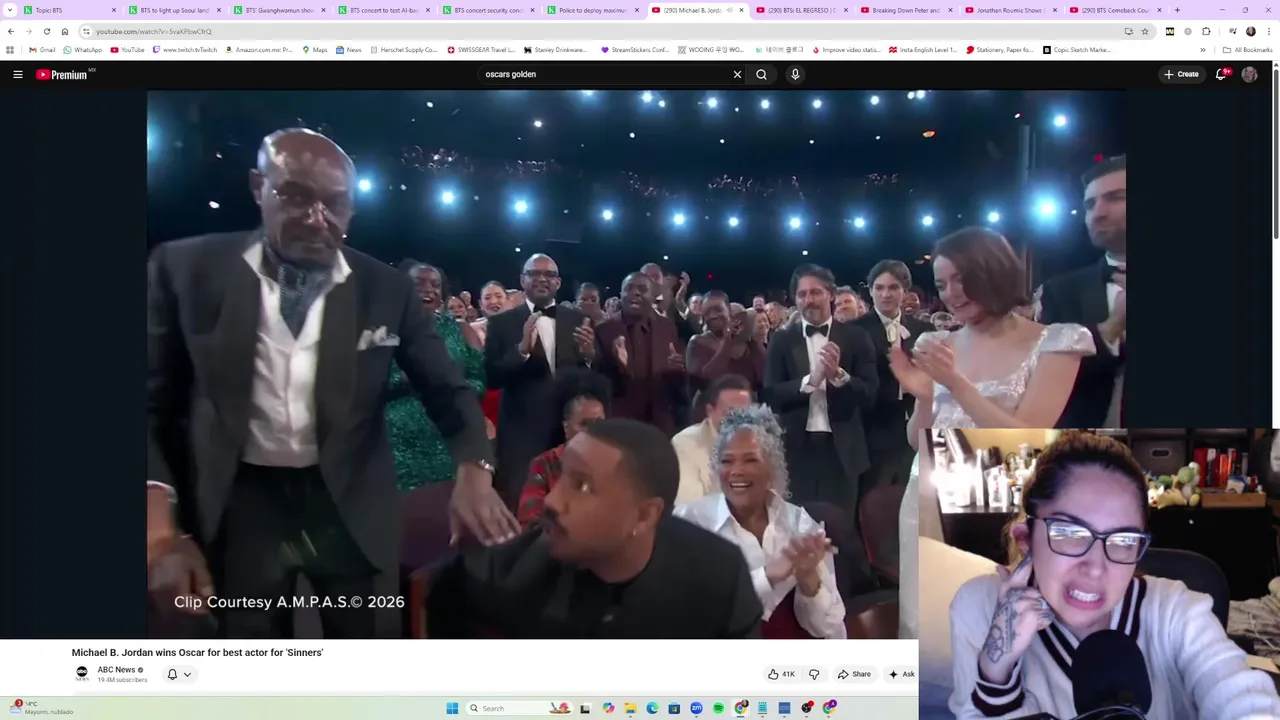Image resolution: width=1280 pixels, height=720 pixels.
Task: Activate voice search microphone icon
Action: pos(795,74)
